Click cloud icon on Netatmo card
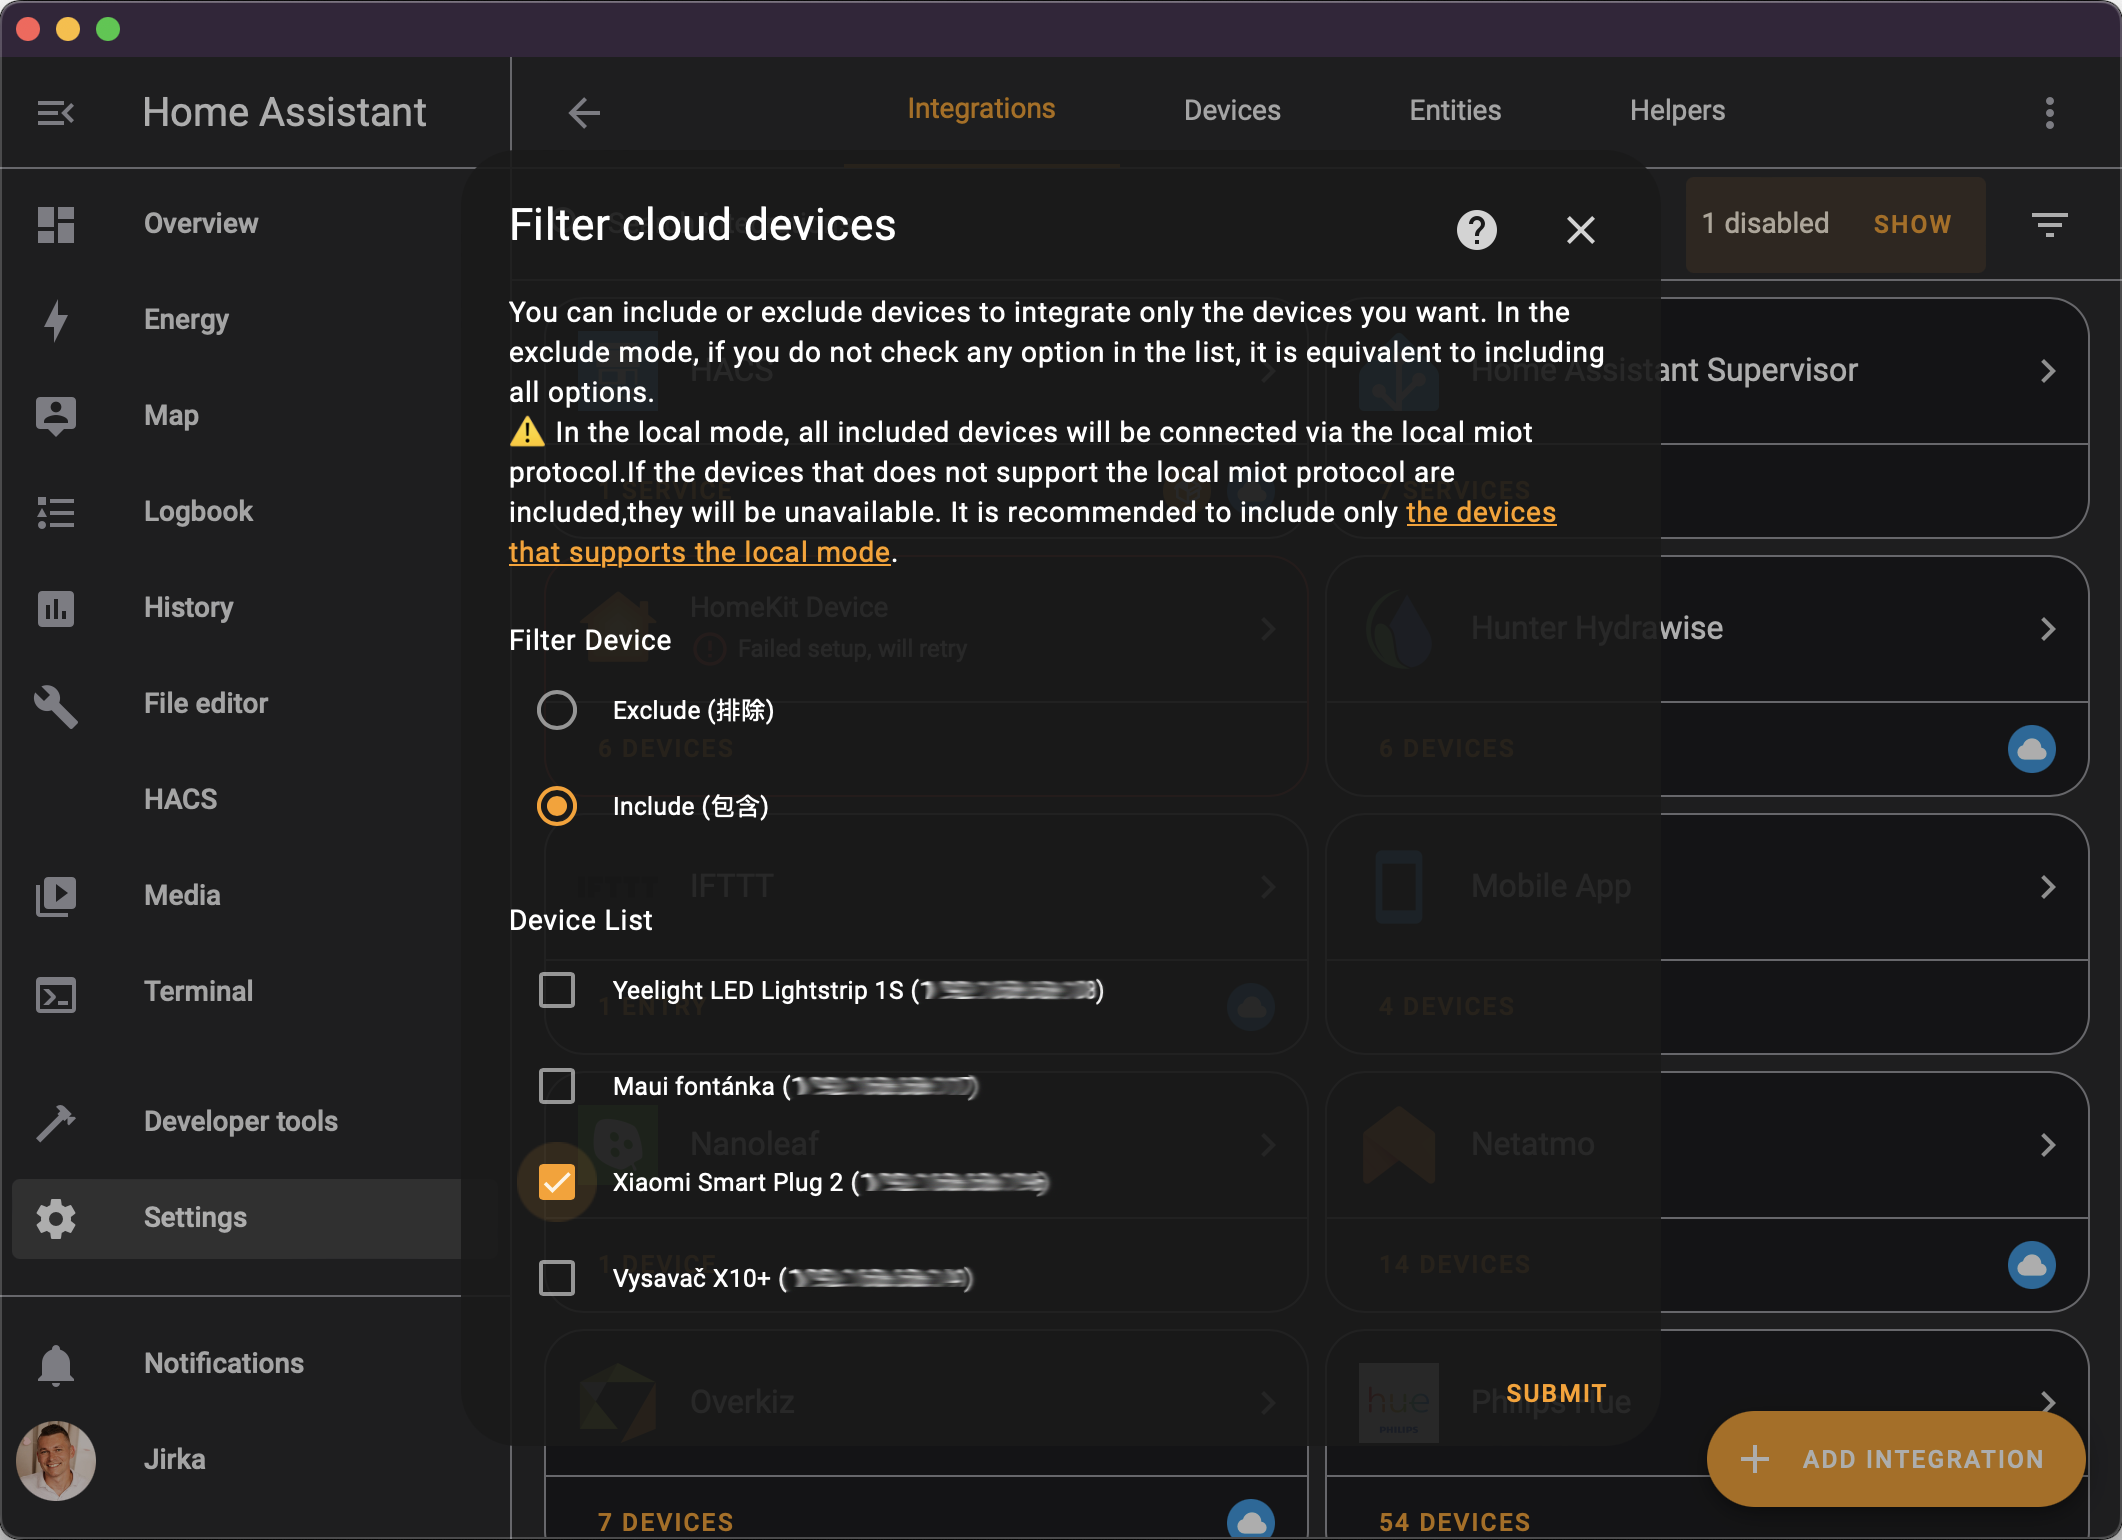2122x1540 pixels. (2032, 1265)
